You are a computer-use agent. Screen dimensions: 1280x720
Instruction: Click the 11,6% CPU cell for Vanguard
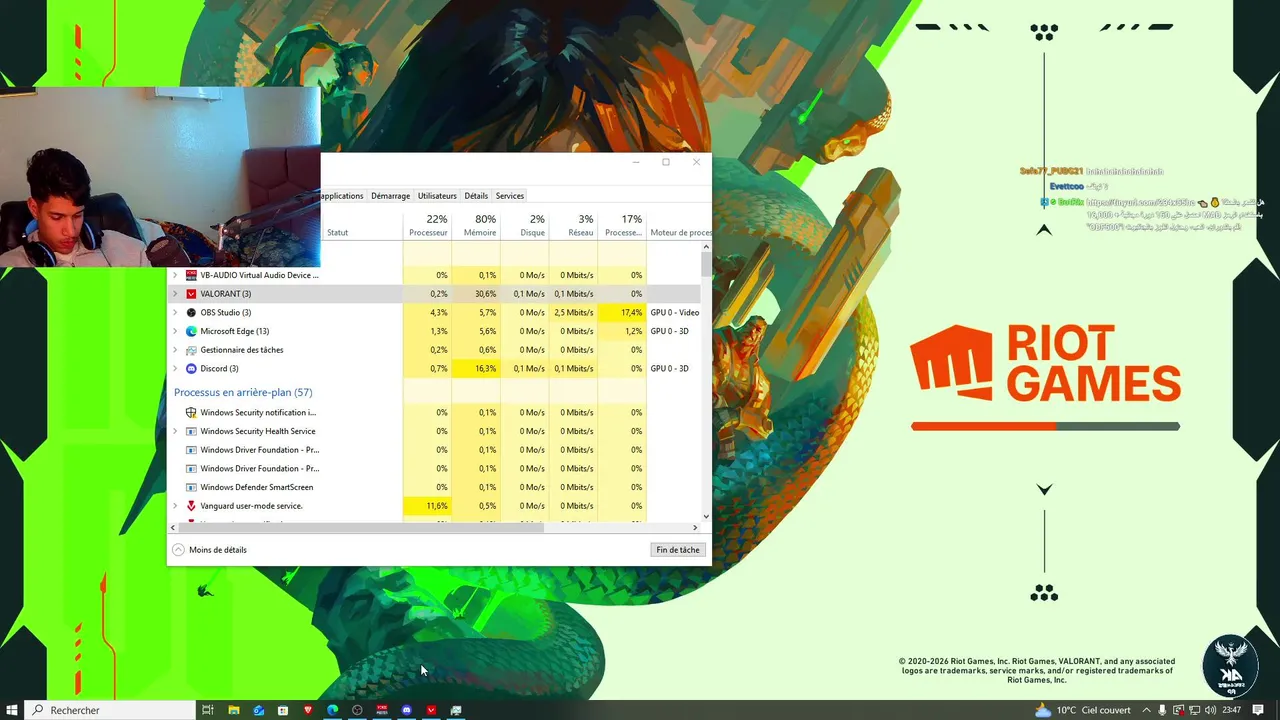(428, 506)
